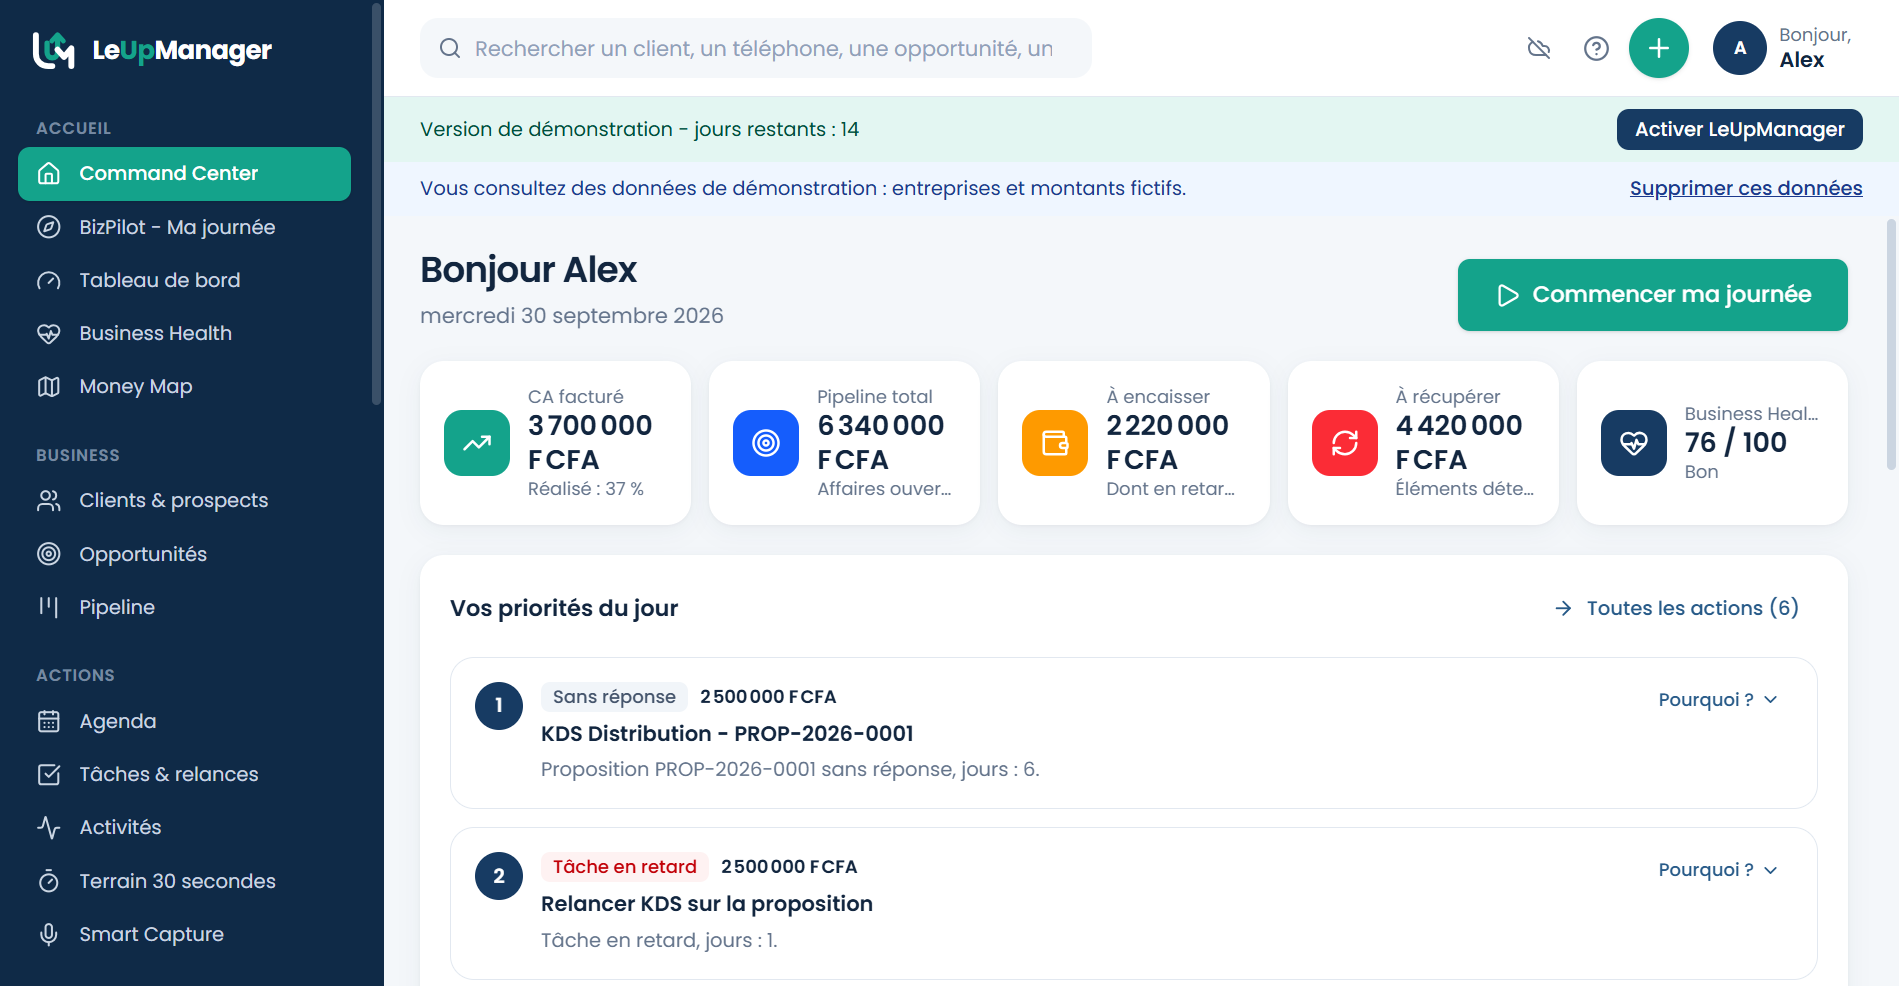Open Command Center in sidebar
This screenshot has height=986, width=1899.
click(184, 174)
